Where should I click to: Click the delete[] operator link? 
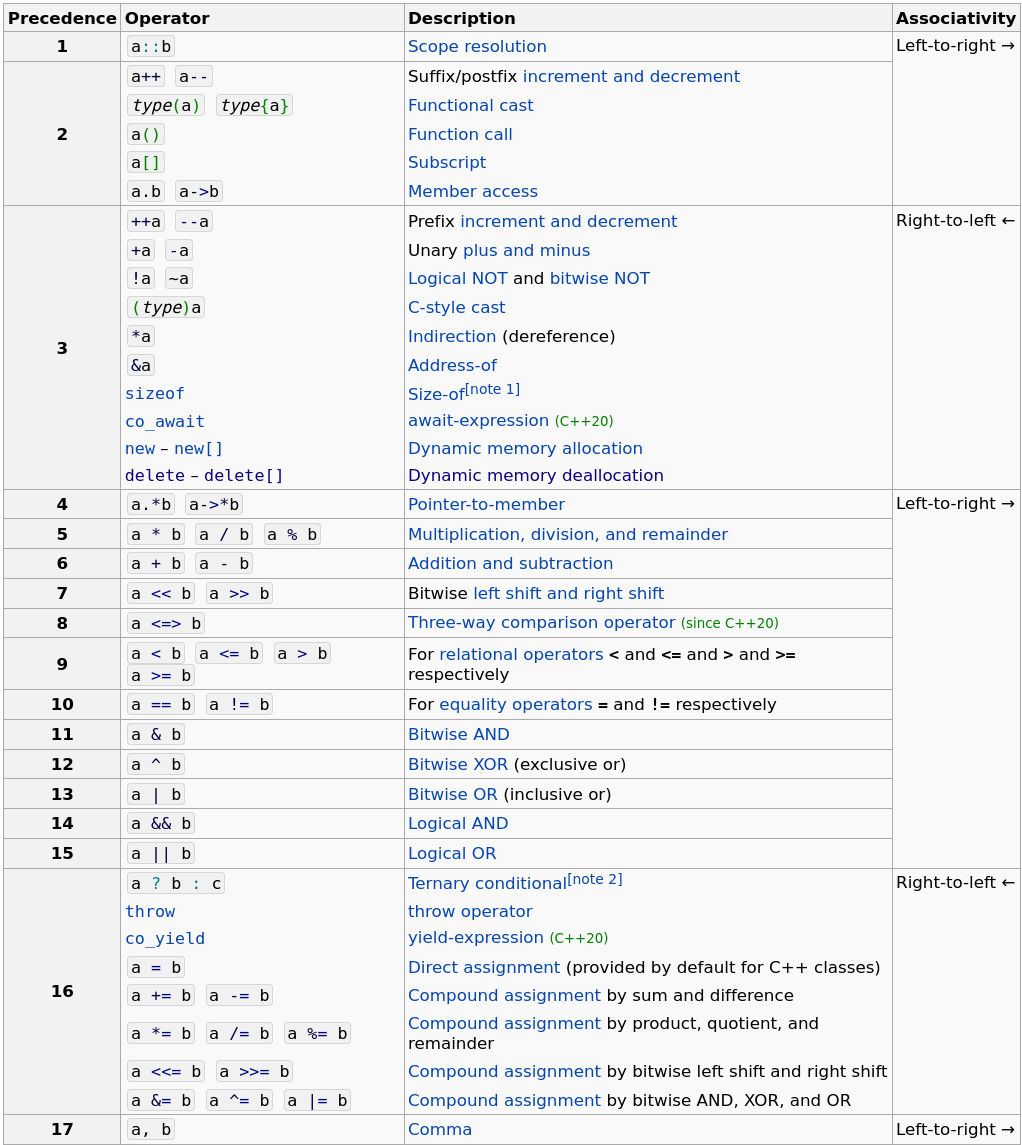[x=244, y=476]
